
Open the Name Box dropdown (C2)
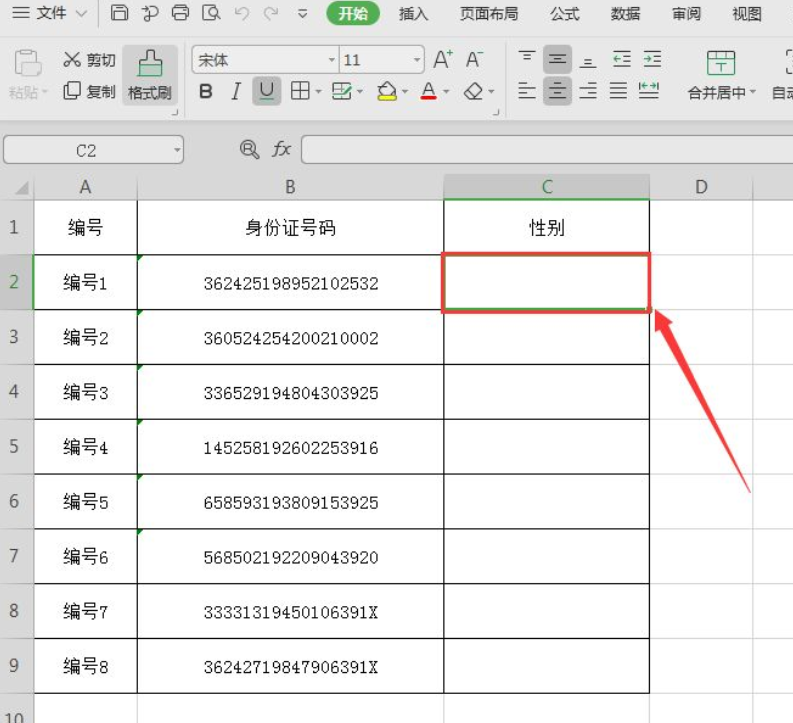coord(177,150)
